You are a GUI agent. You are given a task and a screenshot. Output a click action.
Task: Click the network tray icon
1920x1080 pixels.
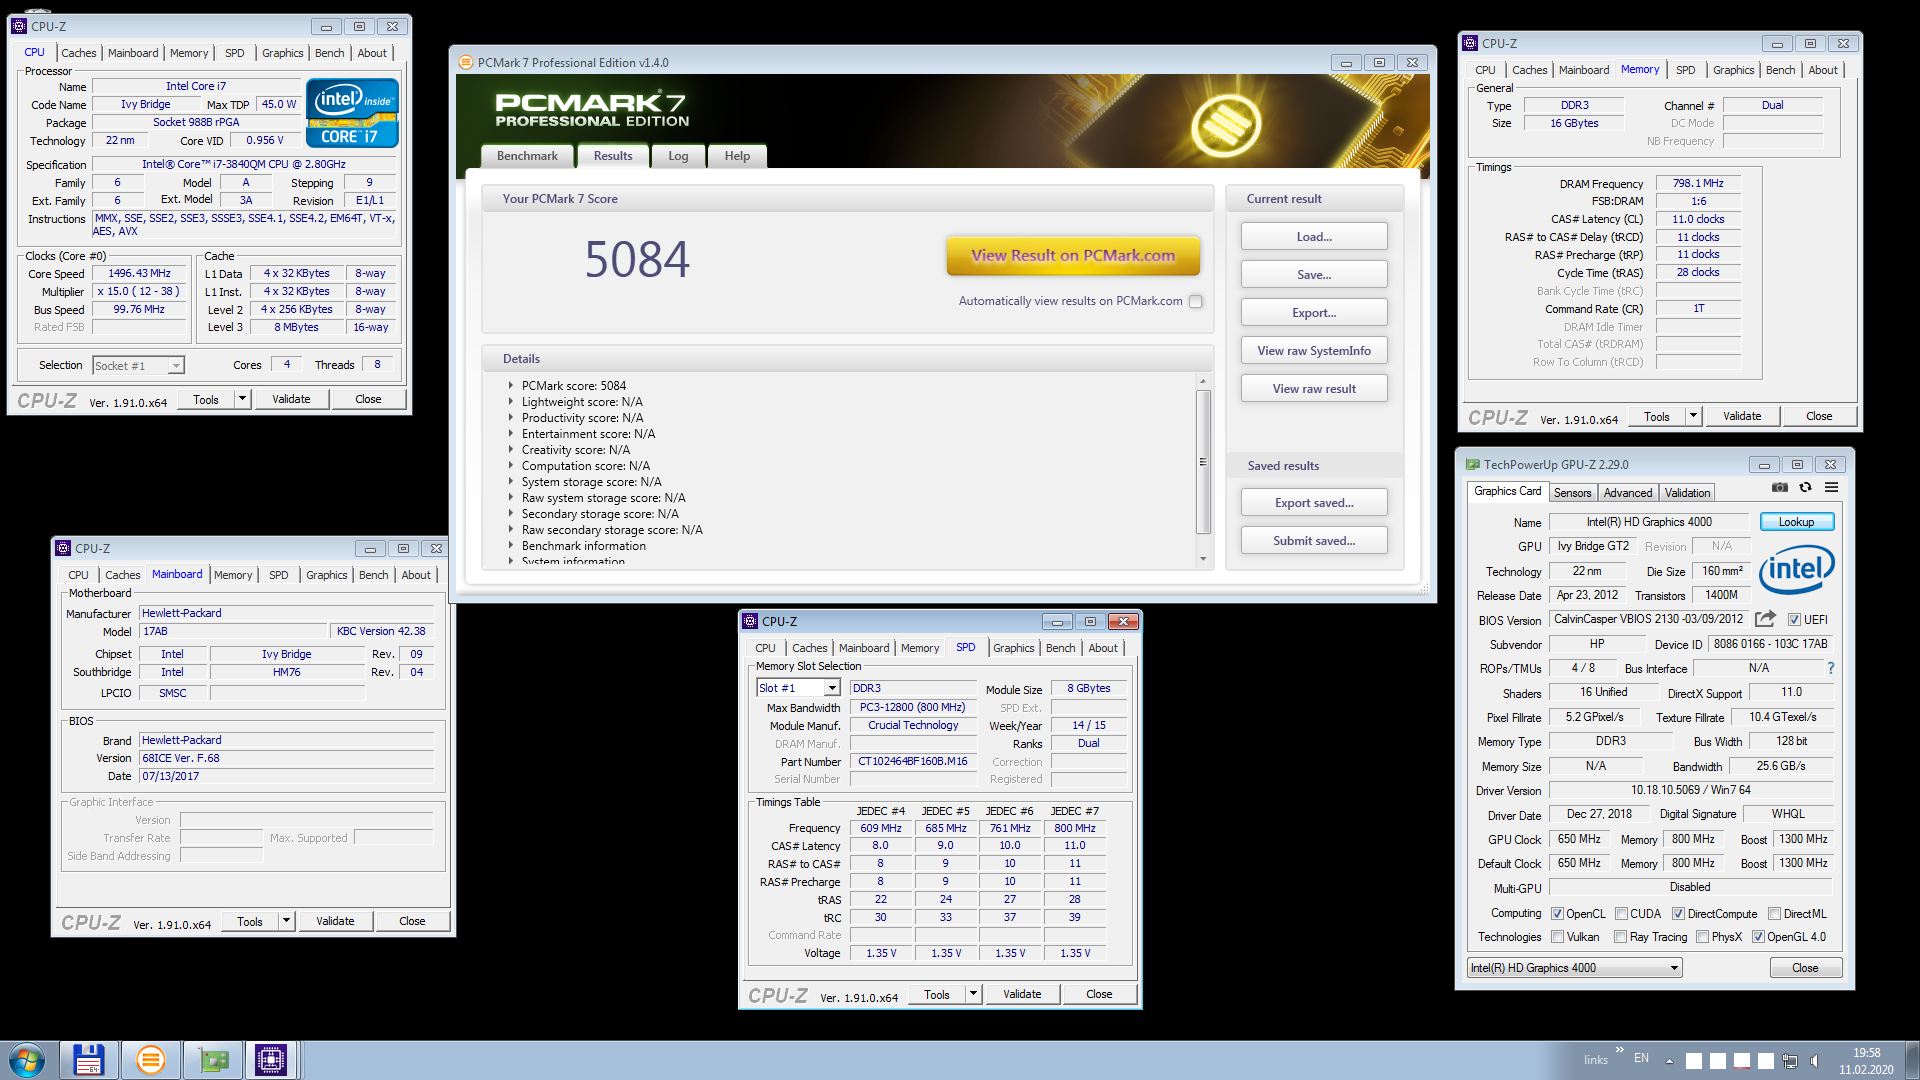[1790, 1061]
